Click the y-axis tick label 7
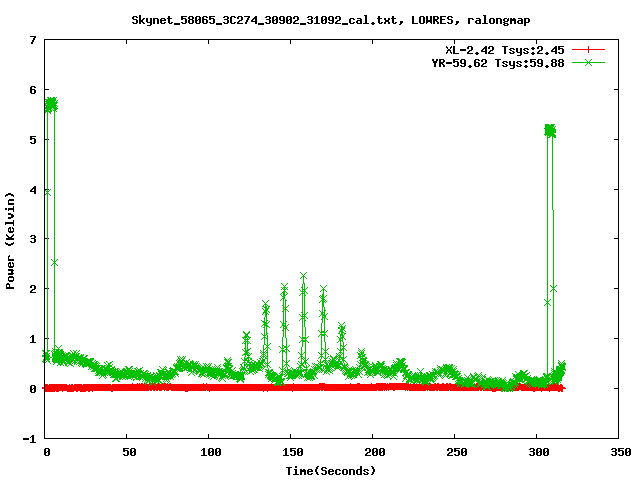 point(33,40)
